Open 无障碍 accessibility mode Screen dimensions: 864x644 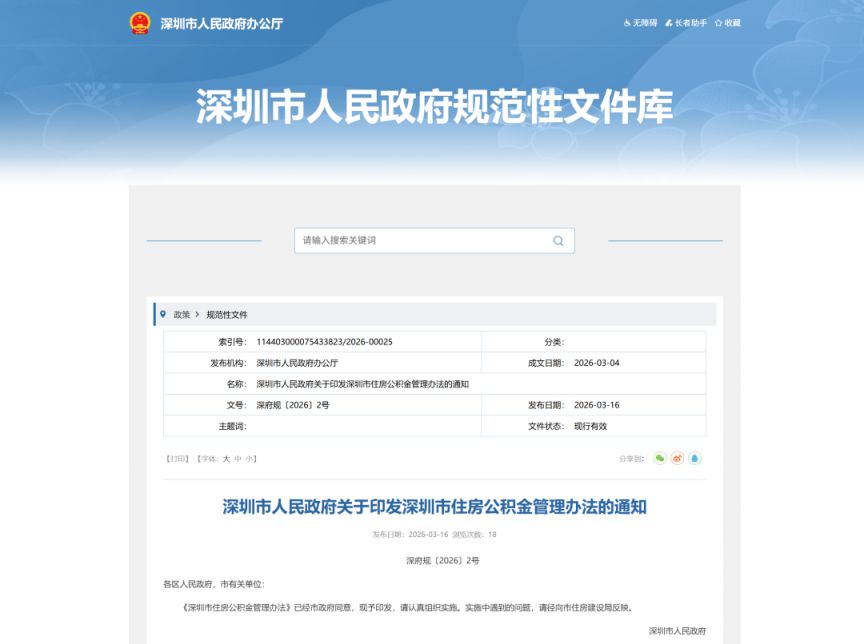coord(640,23)
